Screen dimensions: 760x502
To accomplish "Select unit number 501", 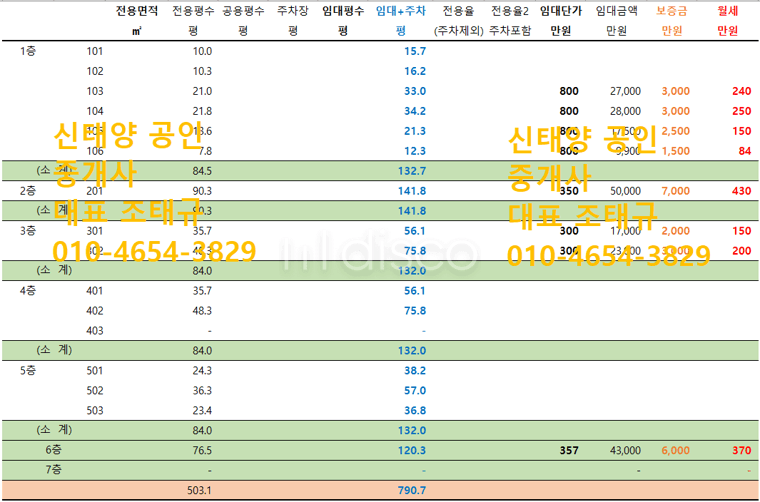I will pos(95,371).
